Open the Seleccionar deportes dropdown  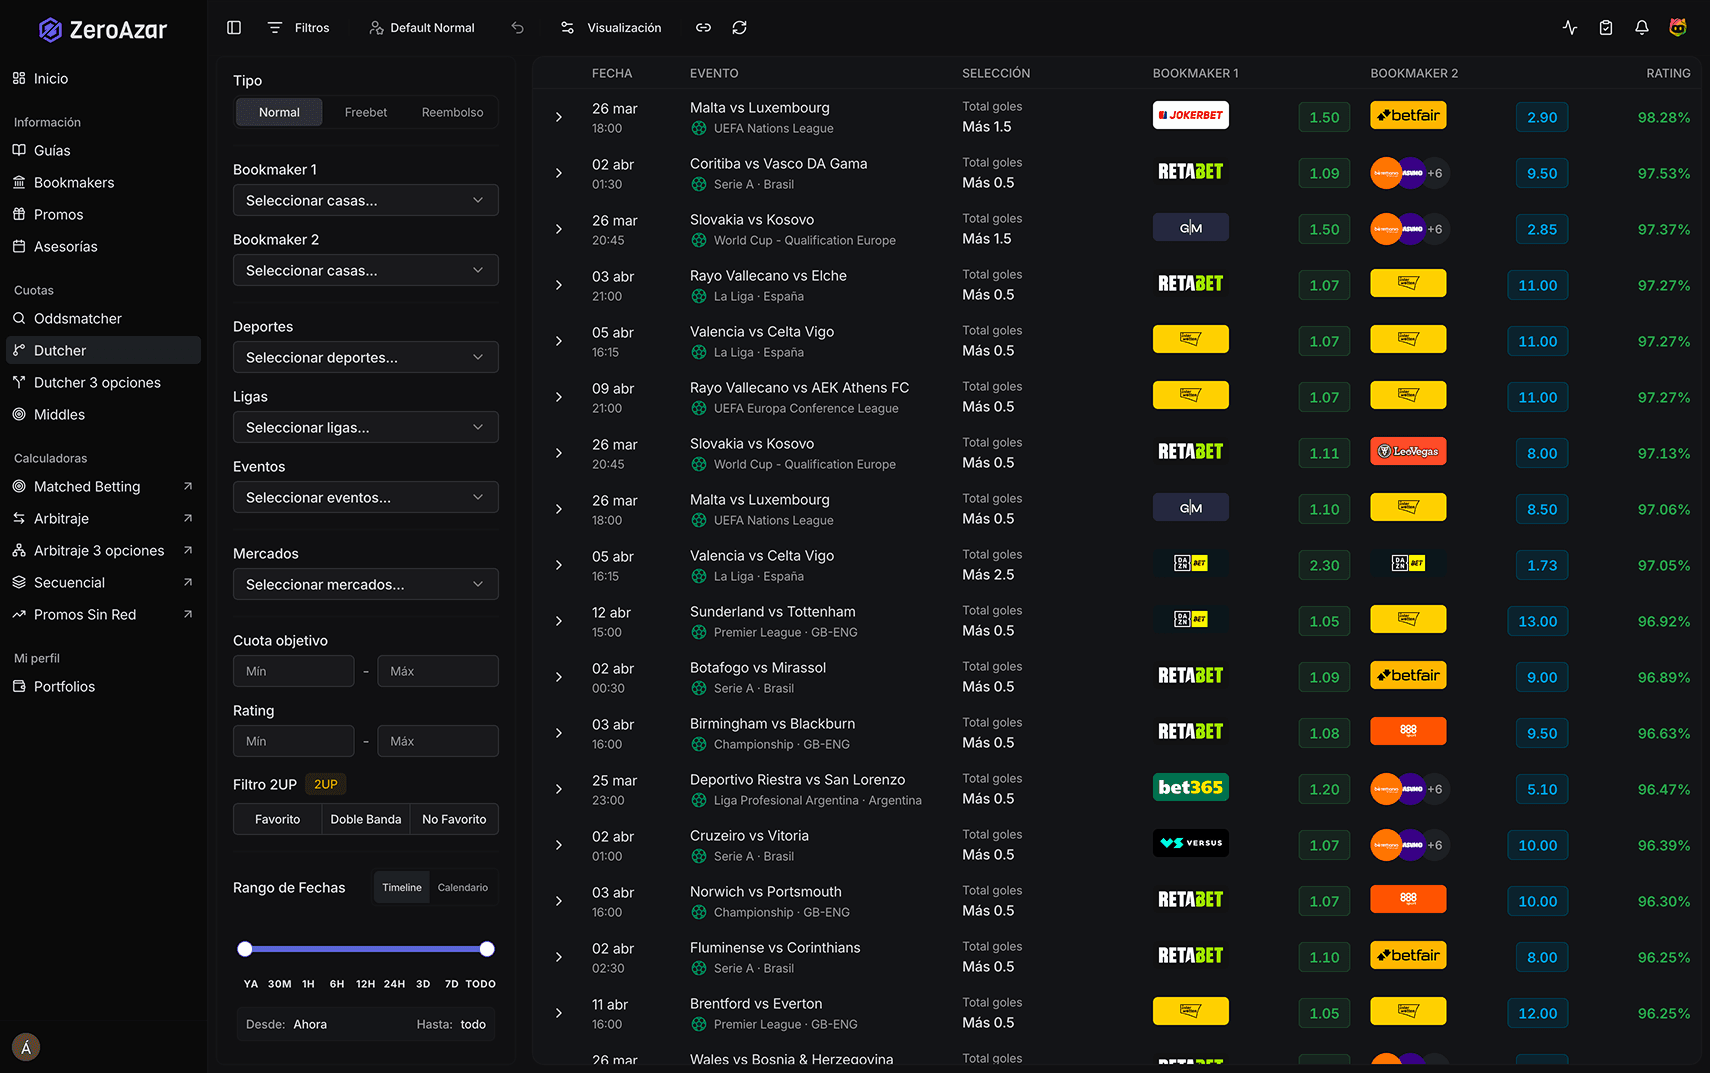[x=366, y=357]
